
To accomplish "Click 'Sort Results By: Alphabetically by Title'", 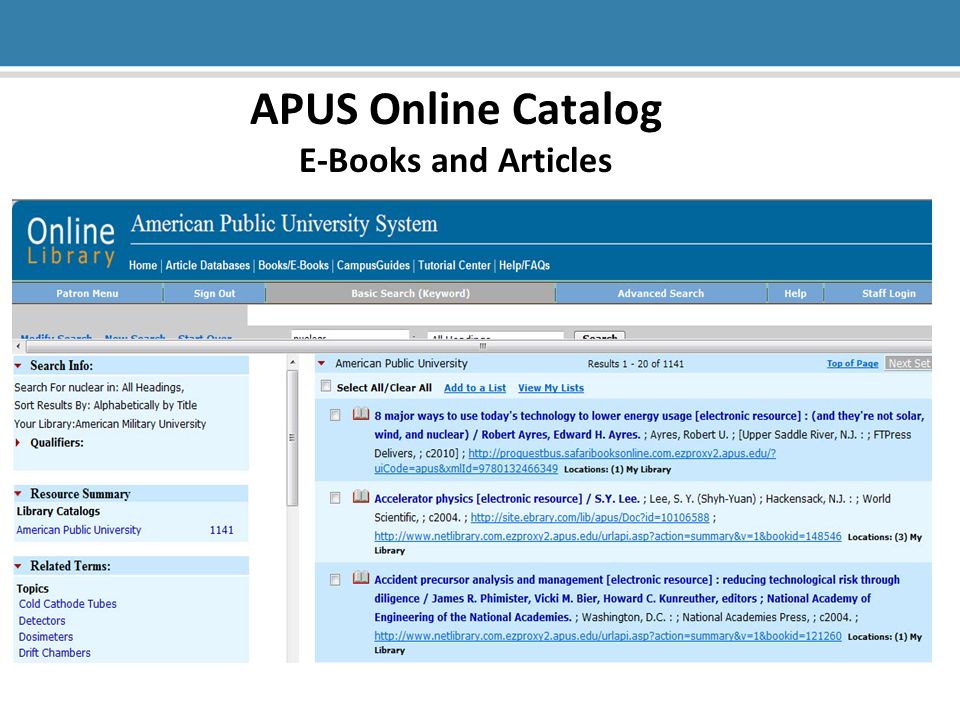I will [x=106, y=405].
